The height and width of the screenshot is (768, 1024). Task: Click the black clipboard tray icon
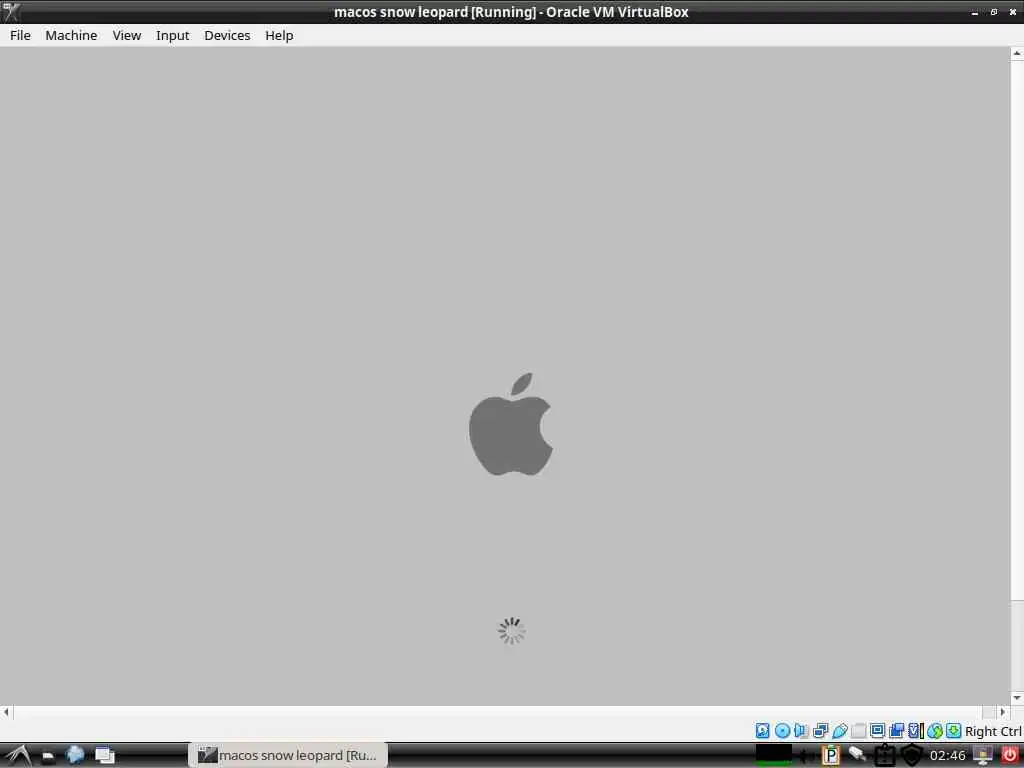pos(884,756)
